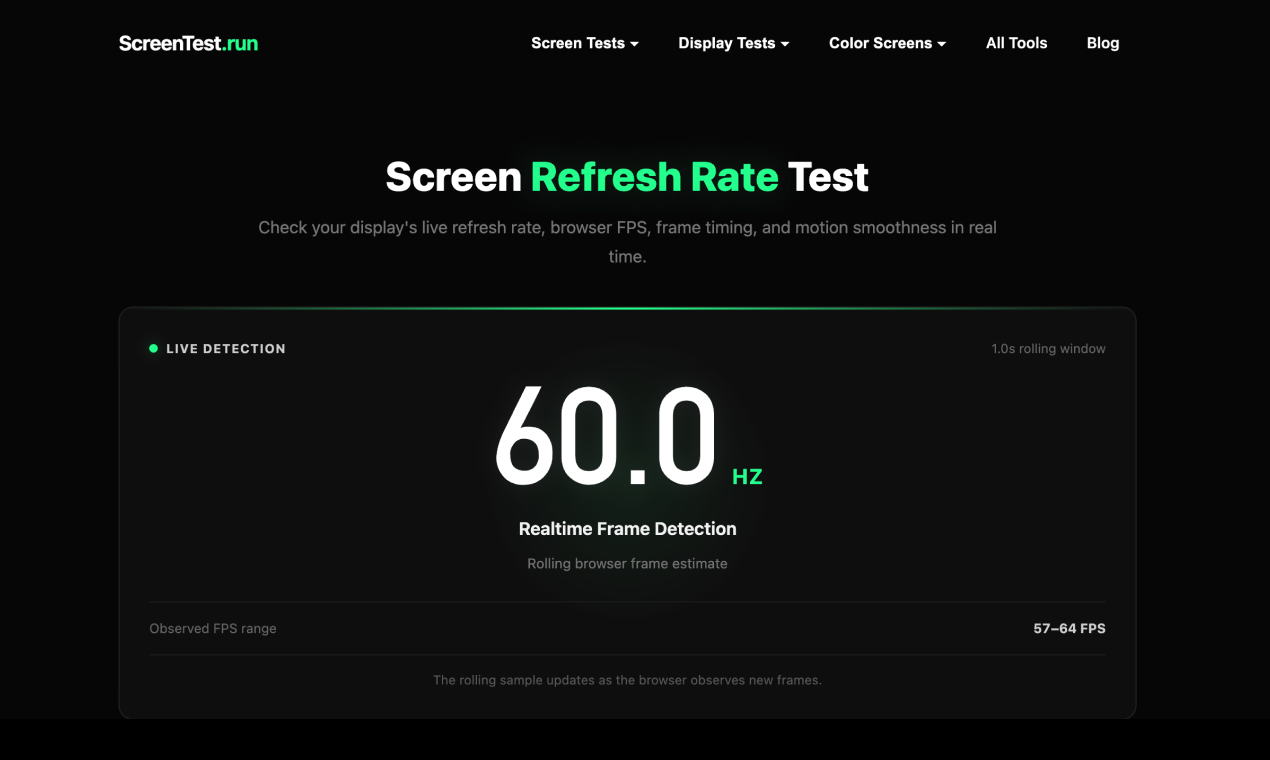
Task: Select the 60.0 refresh rate readout
Action: coord(606,437)
